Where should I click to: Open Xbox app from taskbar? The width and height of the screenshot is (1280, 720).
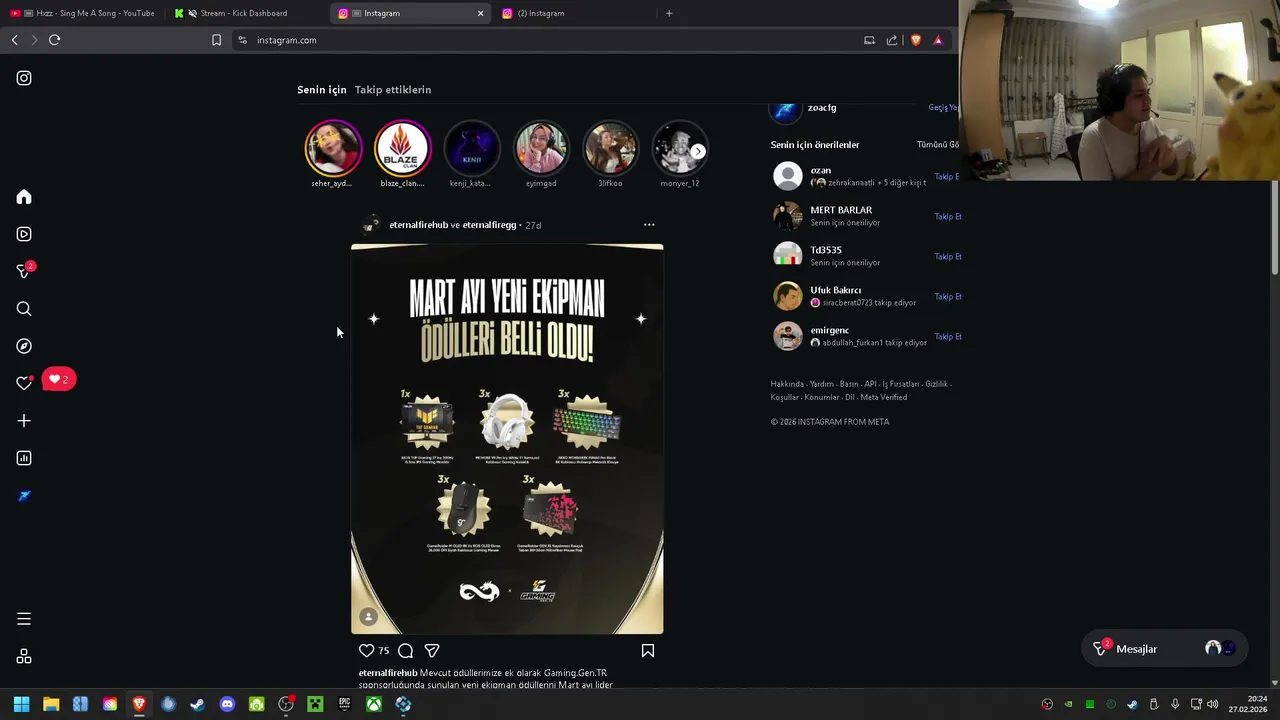pyautogui.click(x=373, y=704)
